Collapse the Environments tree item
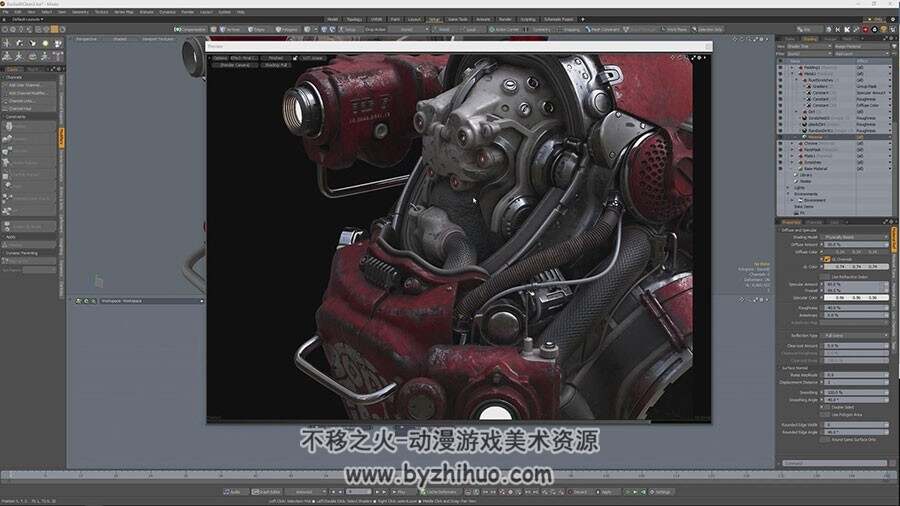The image size is (900, 506). [788, 194]
